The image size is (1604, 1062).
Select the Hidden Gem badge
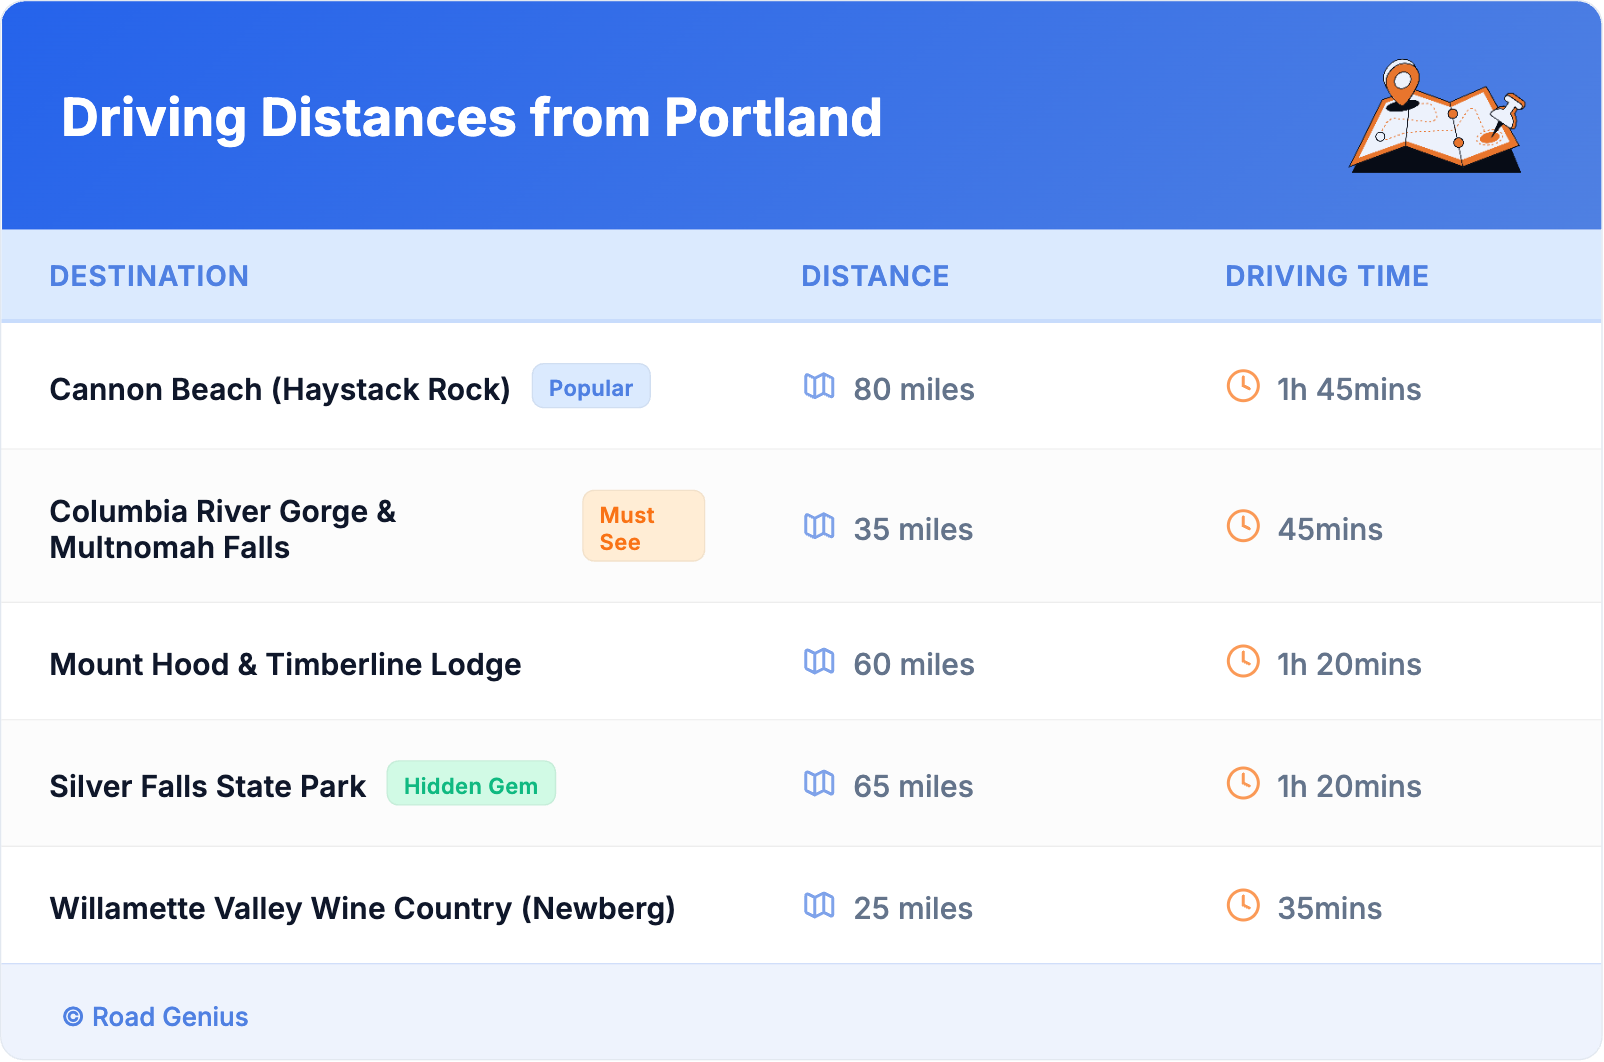tap(471, 785)
